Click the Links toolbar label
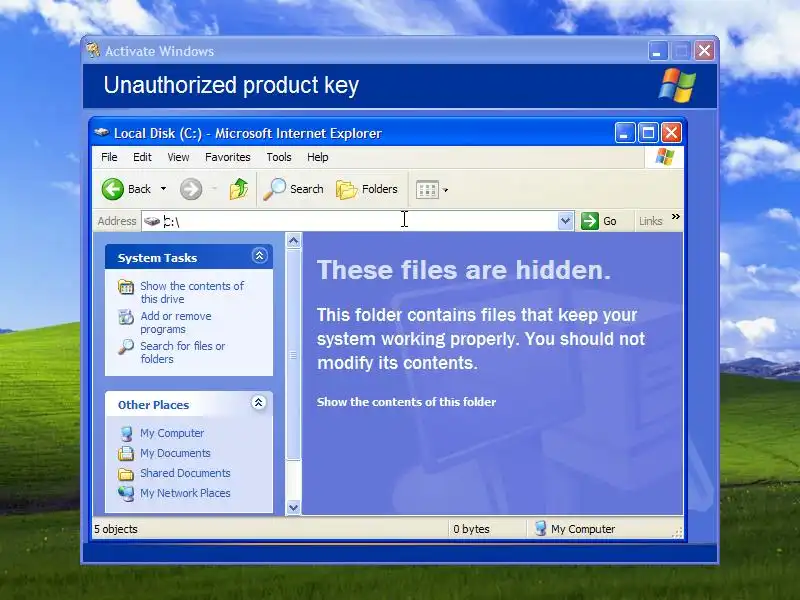Screen dimensions: 800x600 [651, 221]
